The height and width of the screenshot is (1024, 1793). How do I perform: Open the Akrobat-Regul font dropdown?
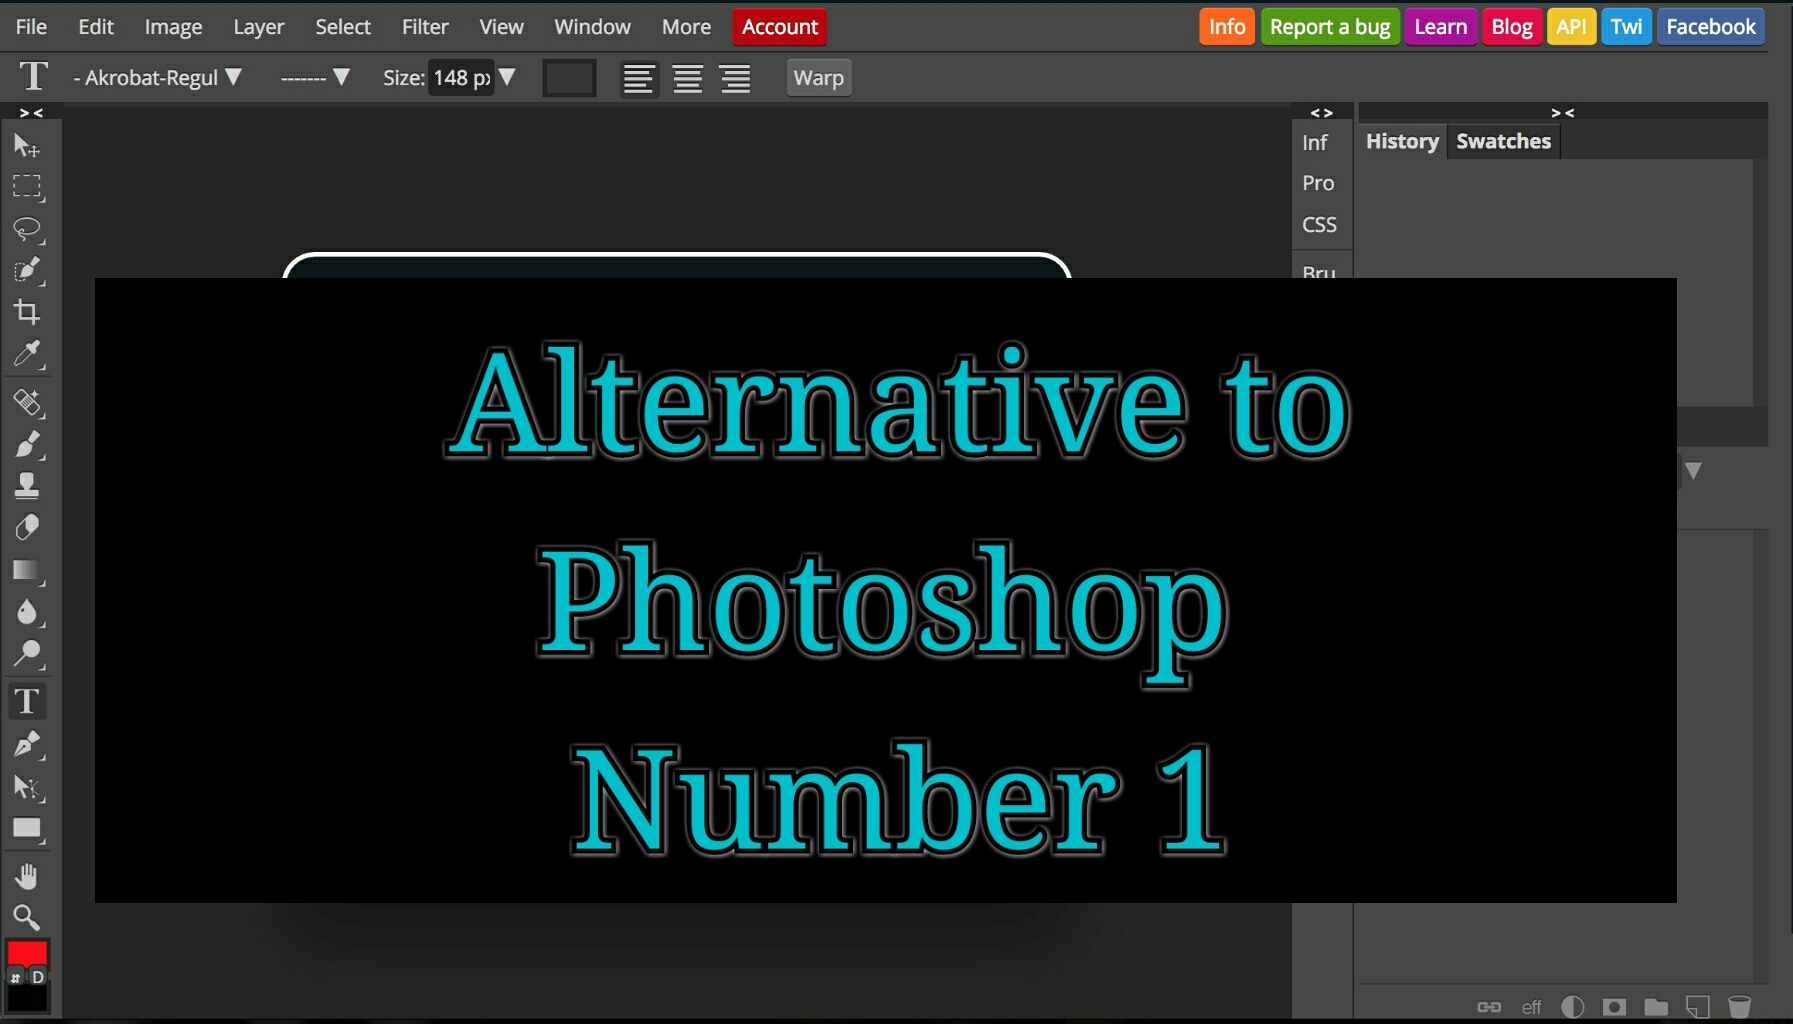click(157, 78)
